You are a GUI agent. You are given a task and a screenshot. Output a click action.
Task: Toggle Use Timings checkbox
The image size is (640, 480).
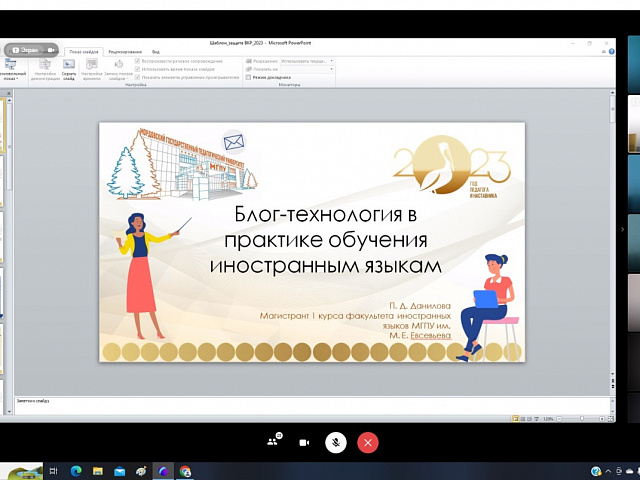pyautogui.click(x=138, y=69)
